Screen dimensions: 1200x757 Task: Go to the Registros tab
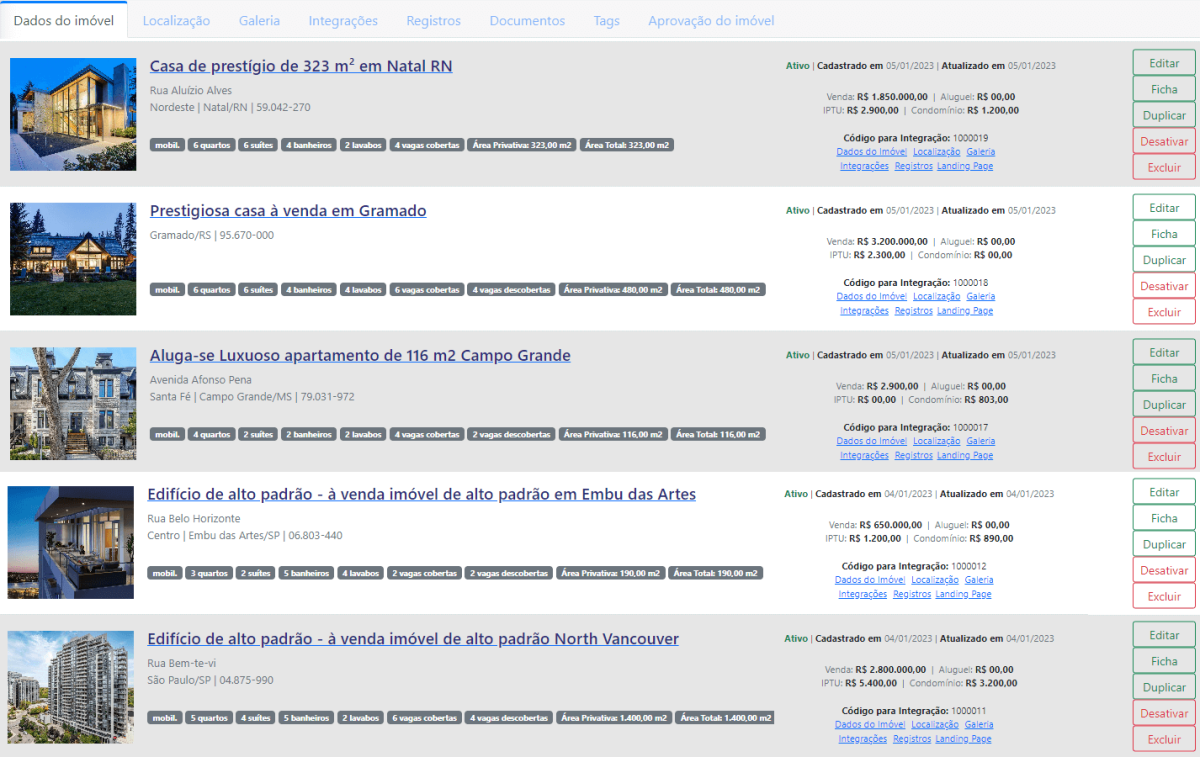coord(434,20)
